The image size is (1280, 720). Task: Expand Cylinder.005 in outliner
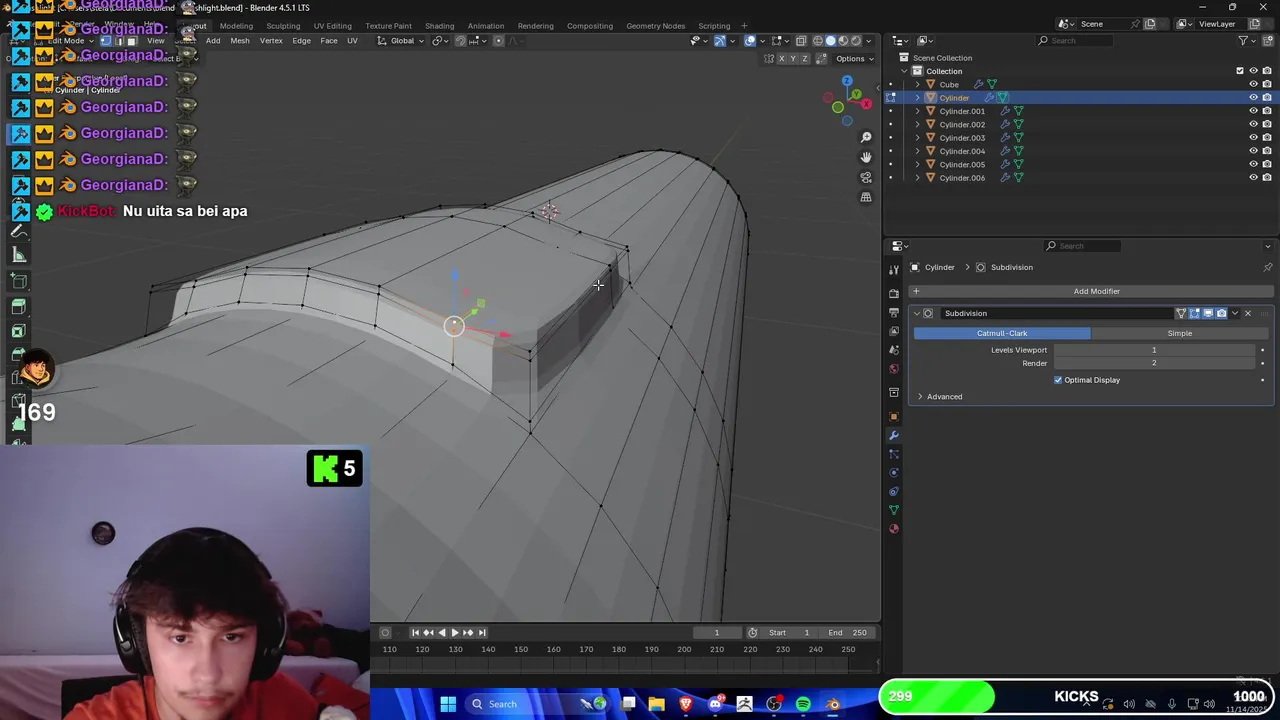coord(917,164)
